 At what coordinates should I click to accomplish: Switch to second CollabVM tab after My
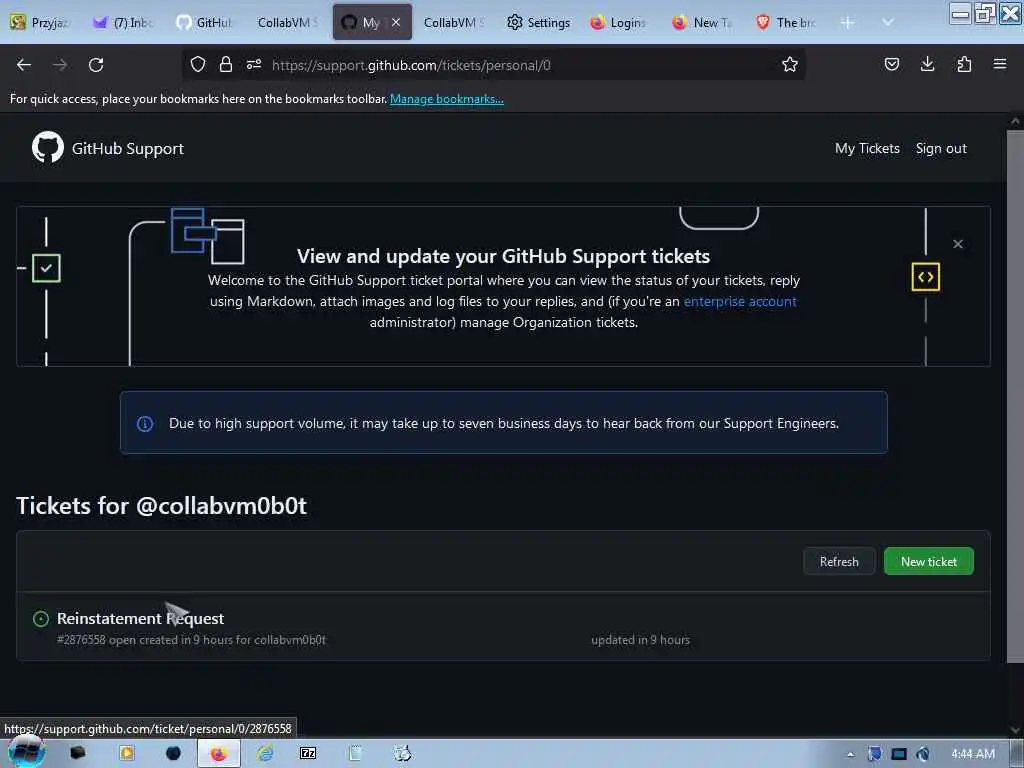coord(453,22)
